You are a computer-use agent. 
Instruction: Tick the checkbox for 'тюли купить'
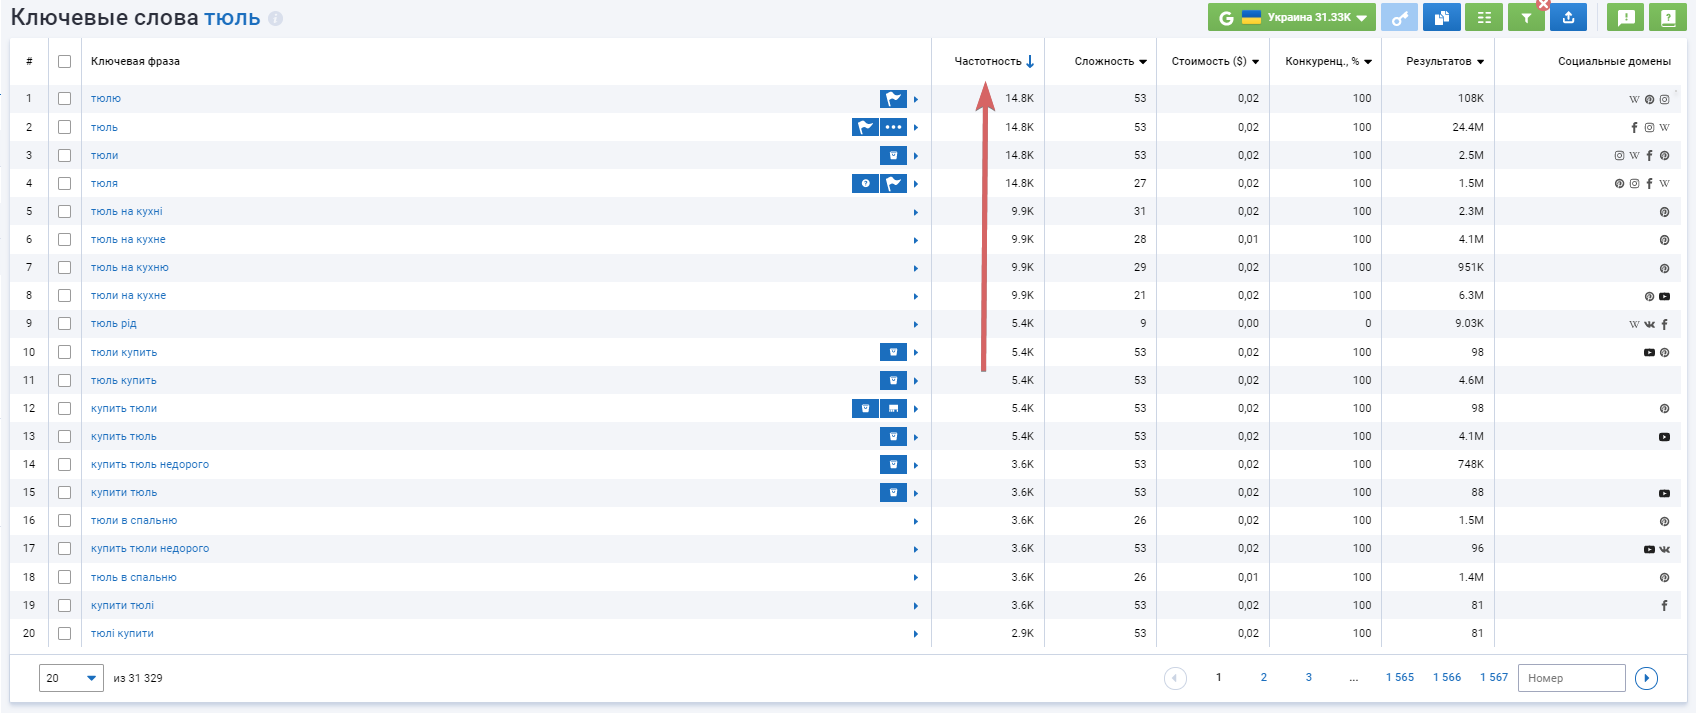click(64, 352)
